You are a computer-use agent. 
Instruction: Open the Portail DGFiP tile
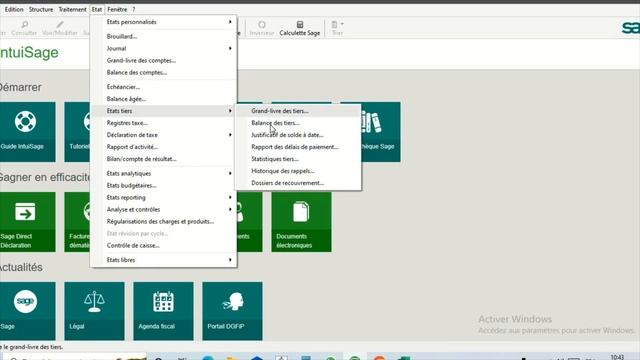click(x=232, y=311)
